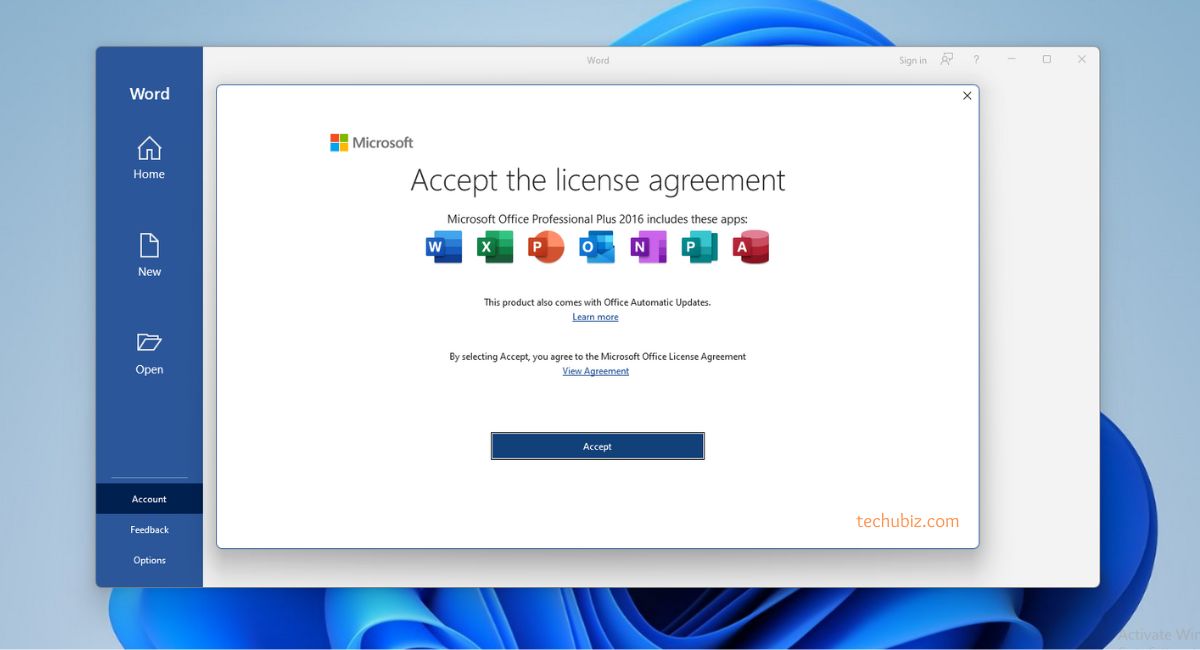This screenshot has width=1200, height=650.
Task: Click the Excel app icon
Action: point(495,247)
